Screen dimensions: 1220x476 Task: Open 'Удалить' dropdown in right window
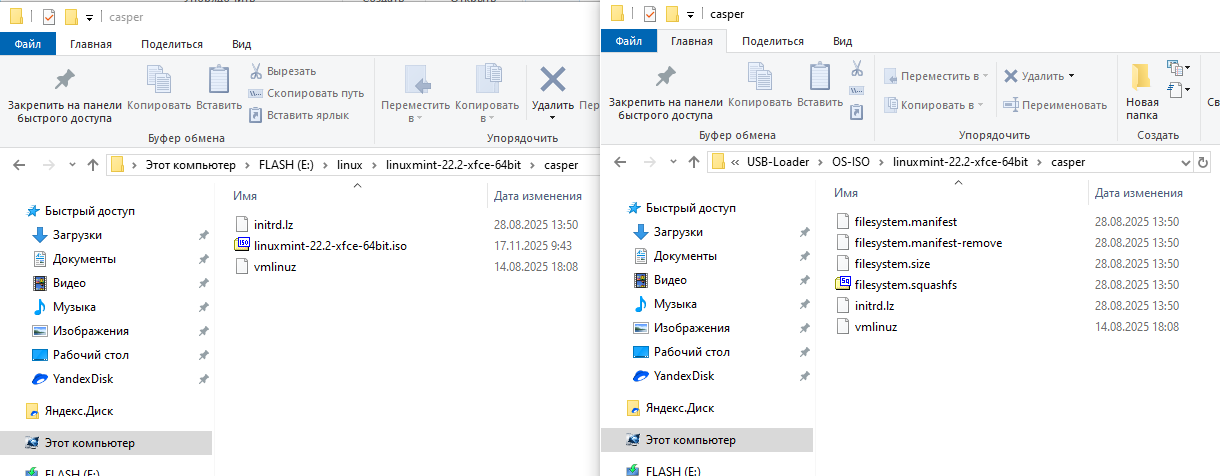[x=1071, y=76]
